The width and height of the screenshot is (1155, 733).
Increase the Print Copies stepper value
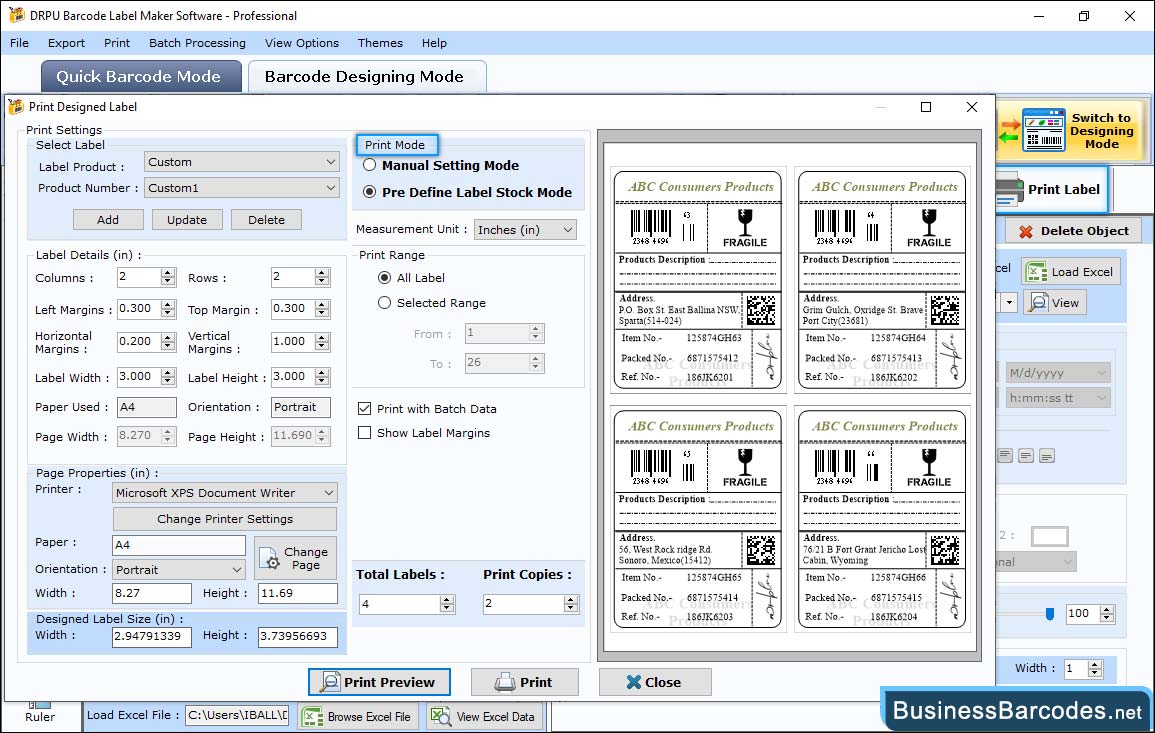click(571, 600)
